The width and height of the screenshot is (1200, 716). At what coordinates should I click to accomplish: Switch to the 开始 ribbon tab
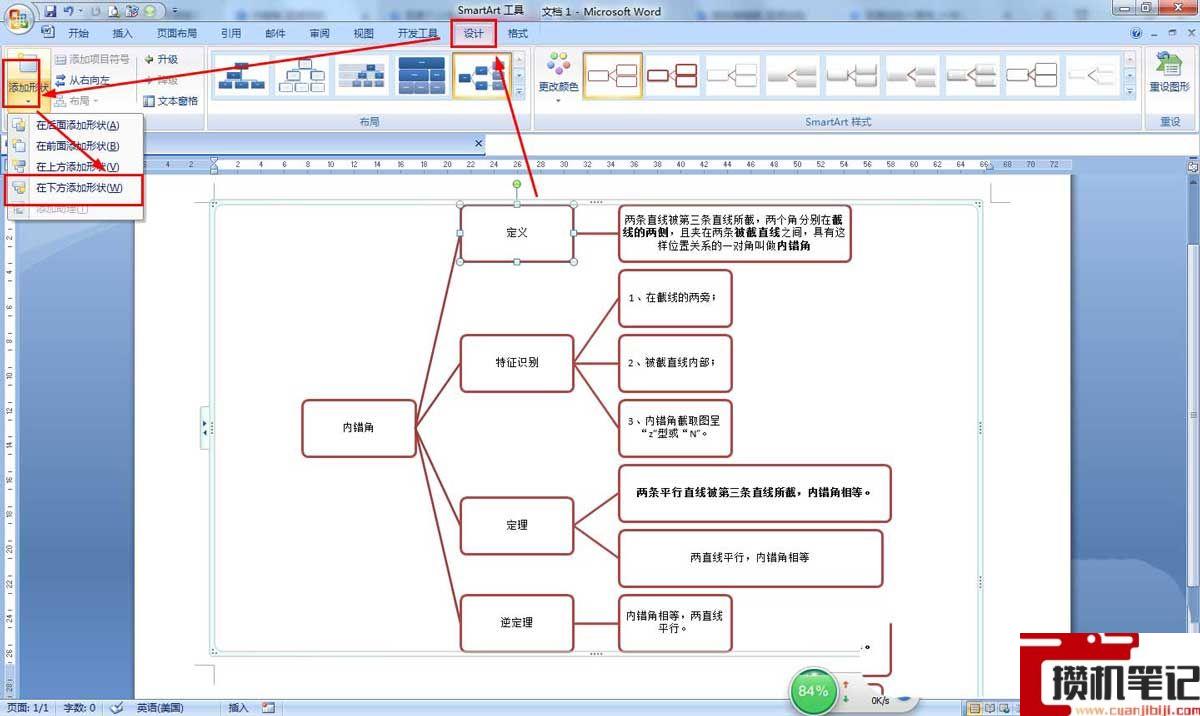point(78,33)
